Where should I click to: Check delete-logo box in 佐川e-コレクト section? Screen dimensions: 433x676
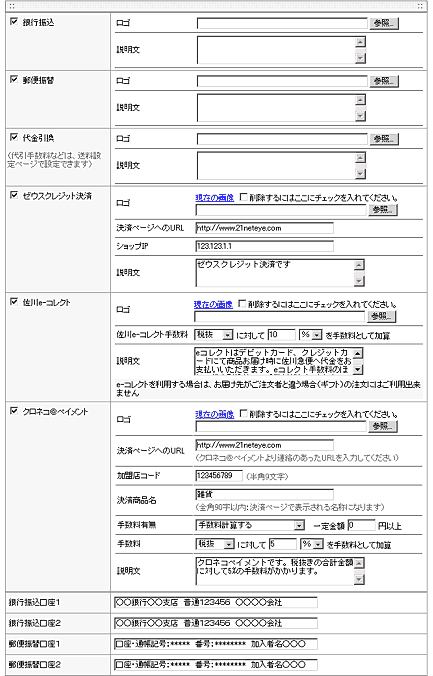tap(242, 304)
